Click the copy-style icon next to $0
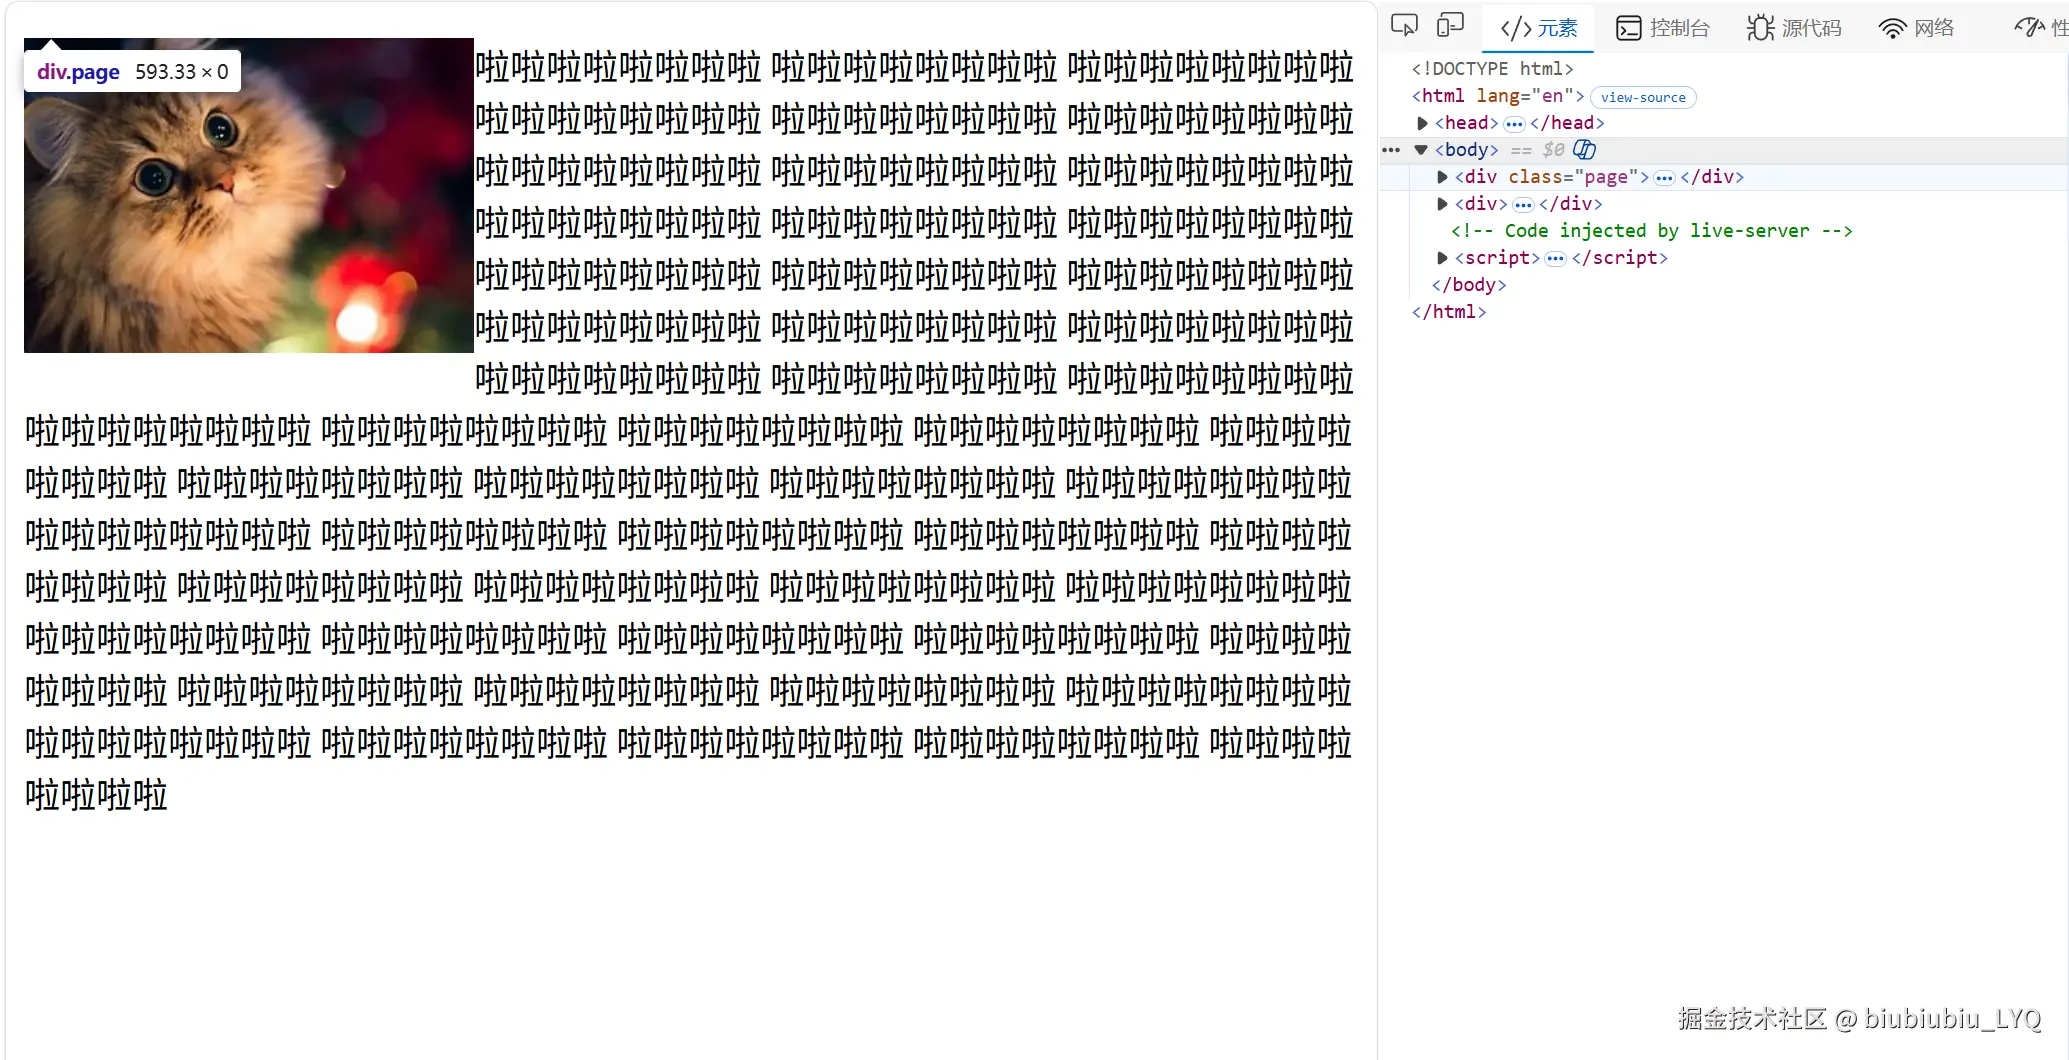This screenshot has height=1060, width=2069. pos(1584,150)
